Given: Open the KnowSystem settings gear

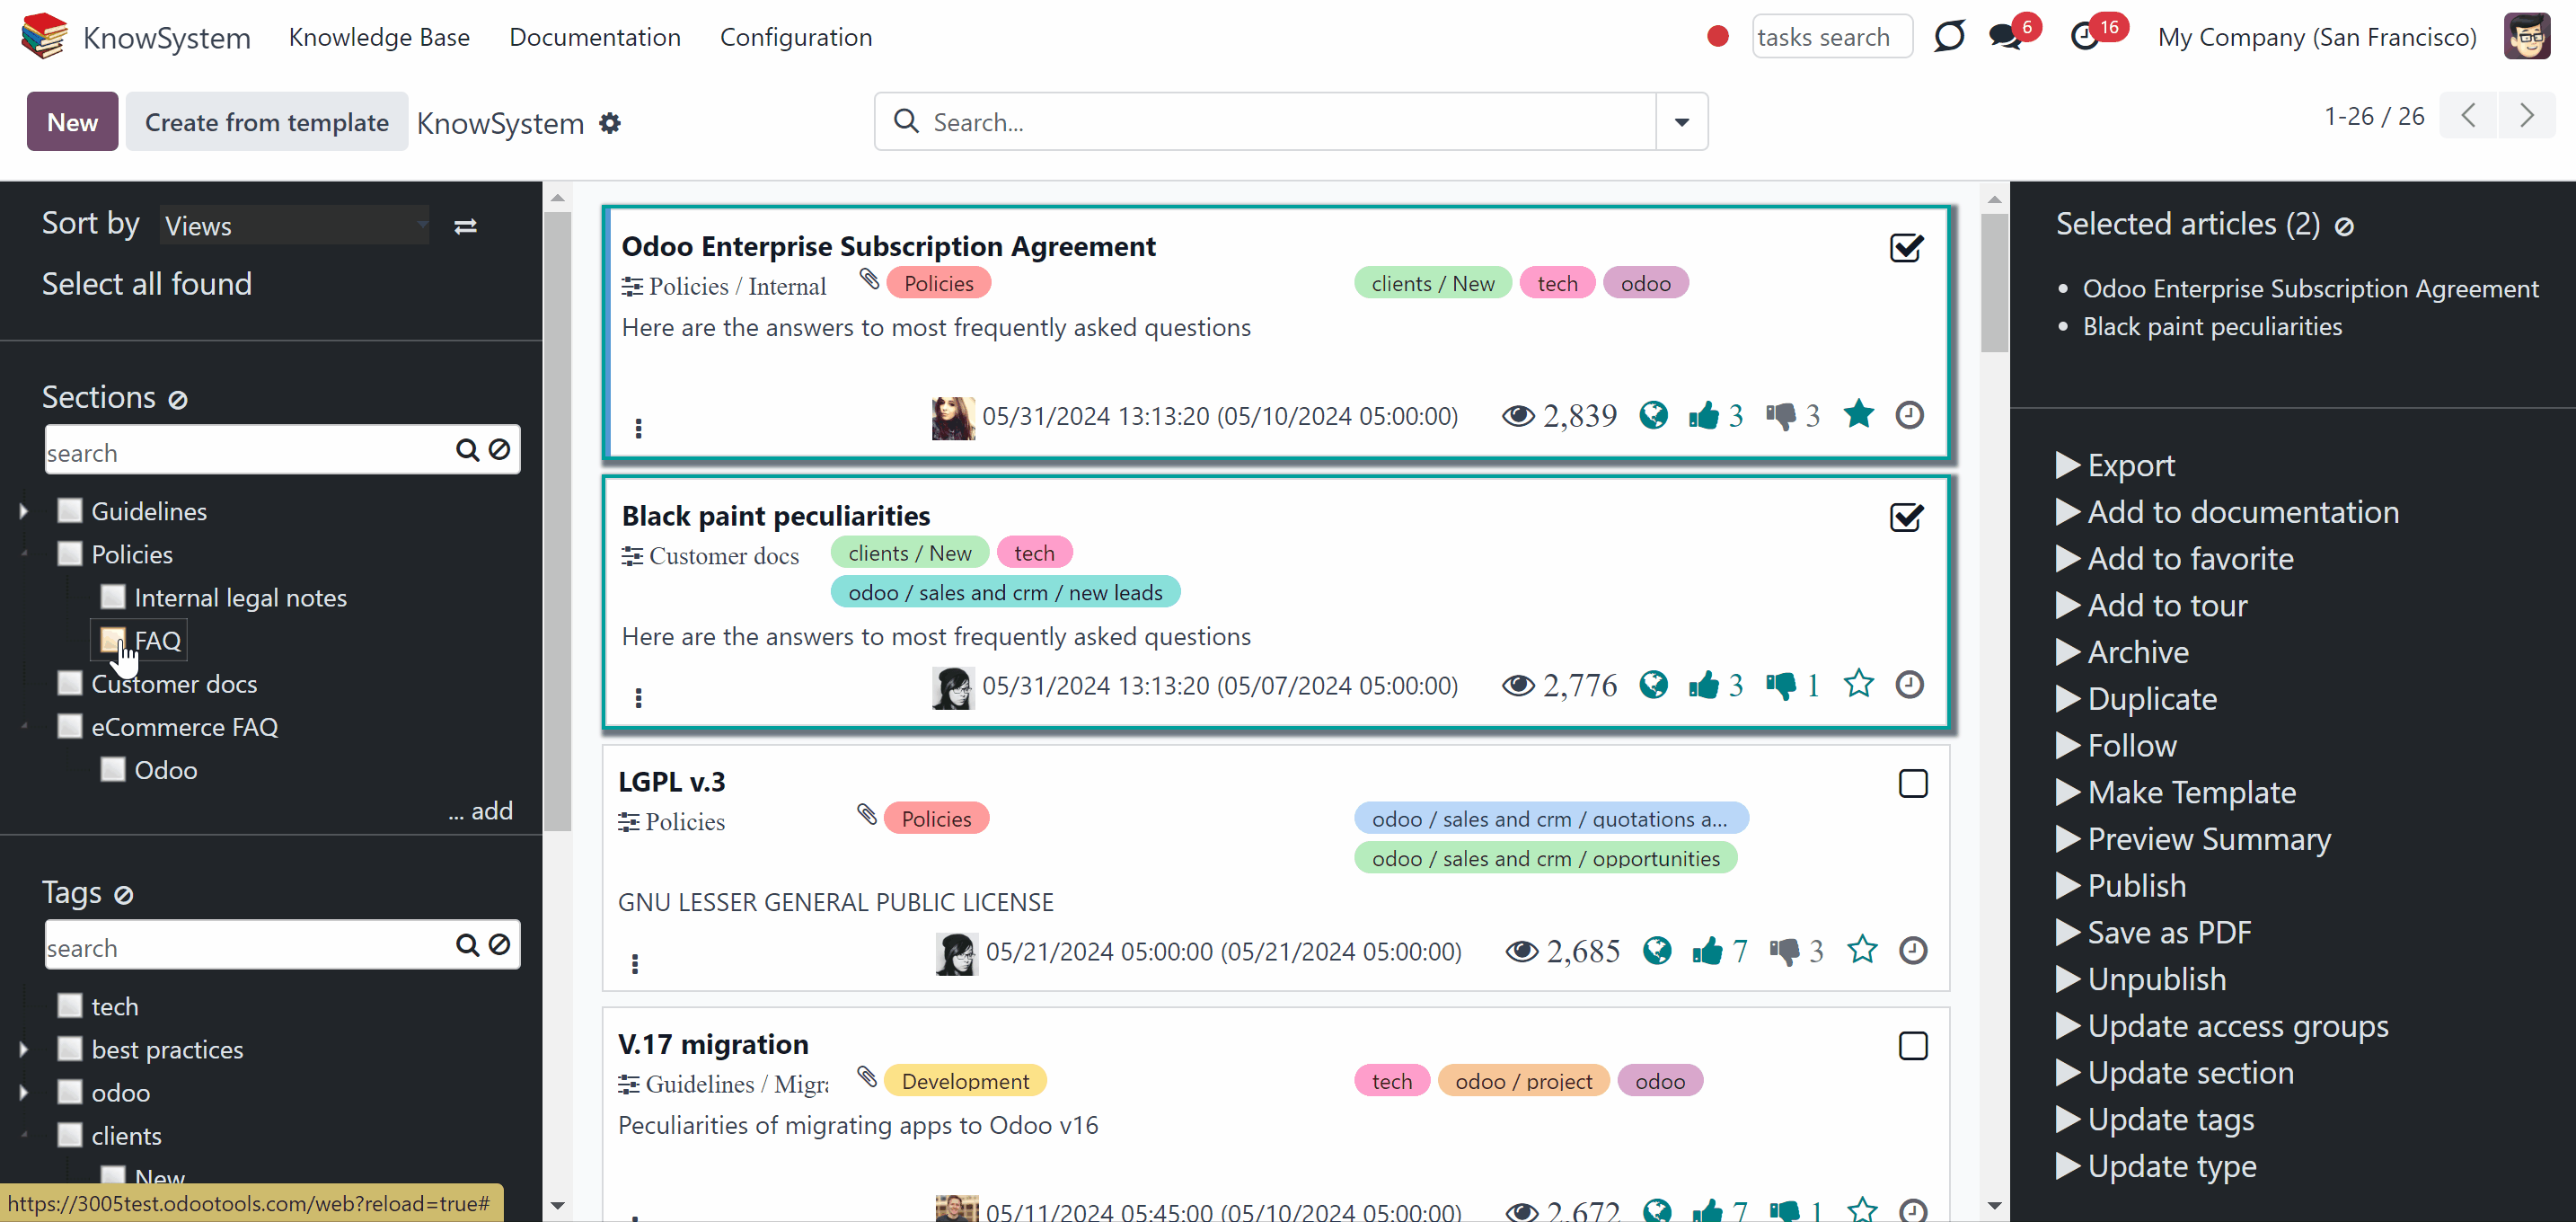Looking at the screenshot, I should click(610, 123).
